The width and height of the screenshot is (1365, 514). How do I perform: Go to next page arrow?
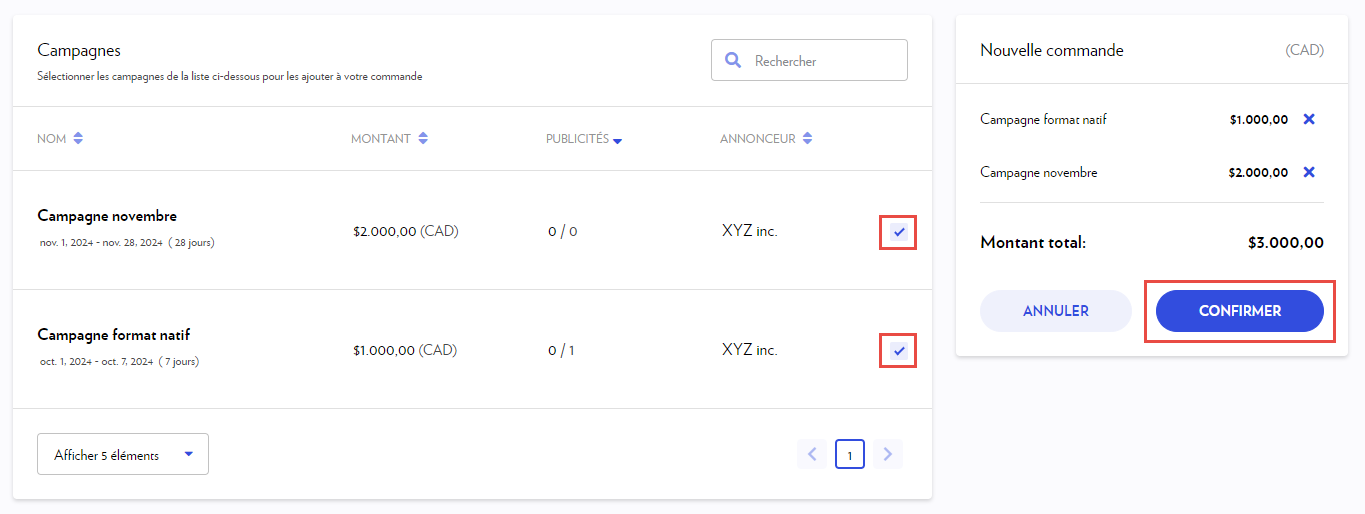pos(887,454)
